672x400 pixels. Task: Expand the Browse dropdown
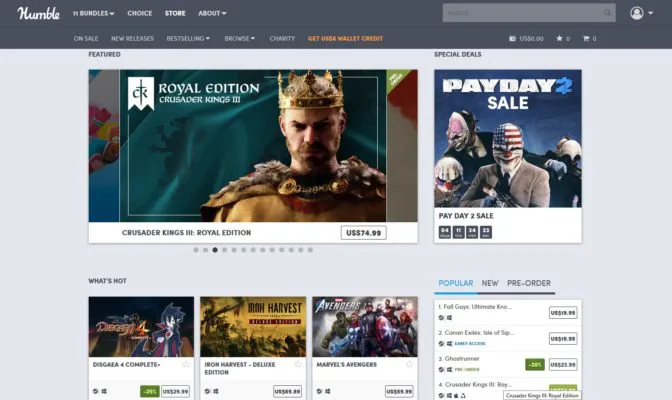[240, 39]
